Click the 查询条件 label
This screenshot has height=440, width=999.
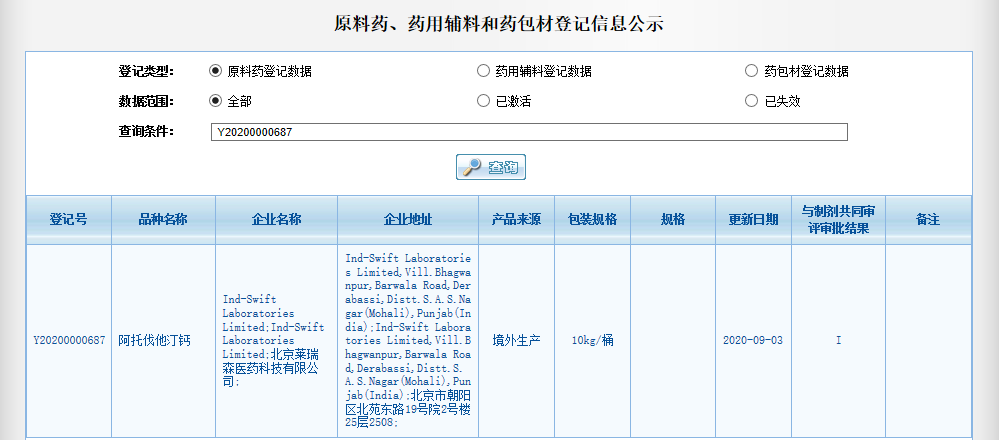[x=146, y=132]
